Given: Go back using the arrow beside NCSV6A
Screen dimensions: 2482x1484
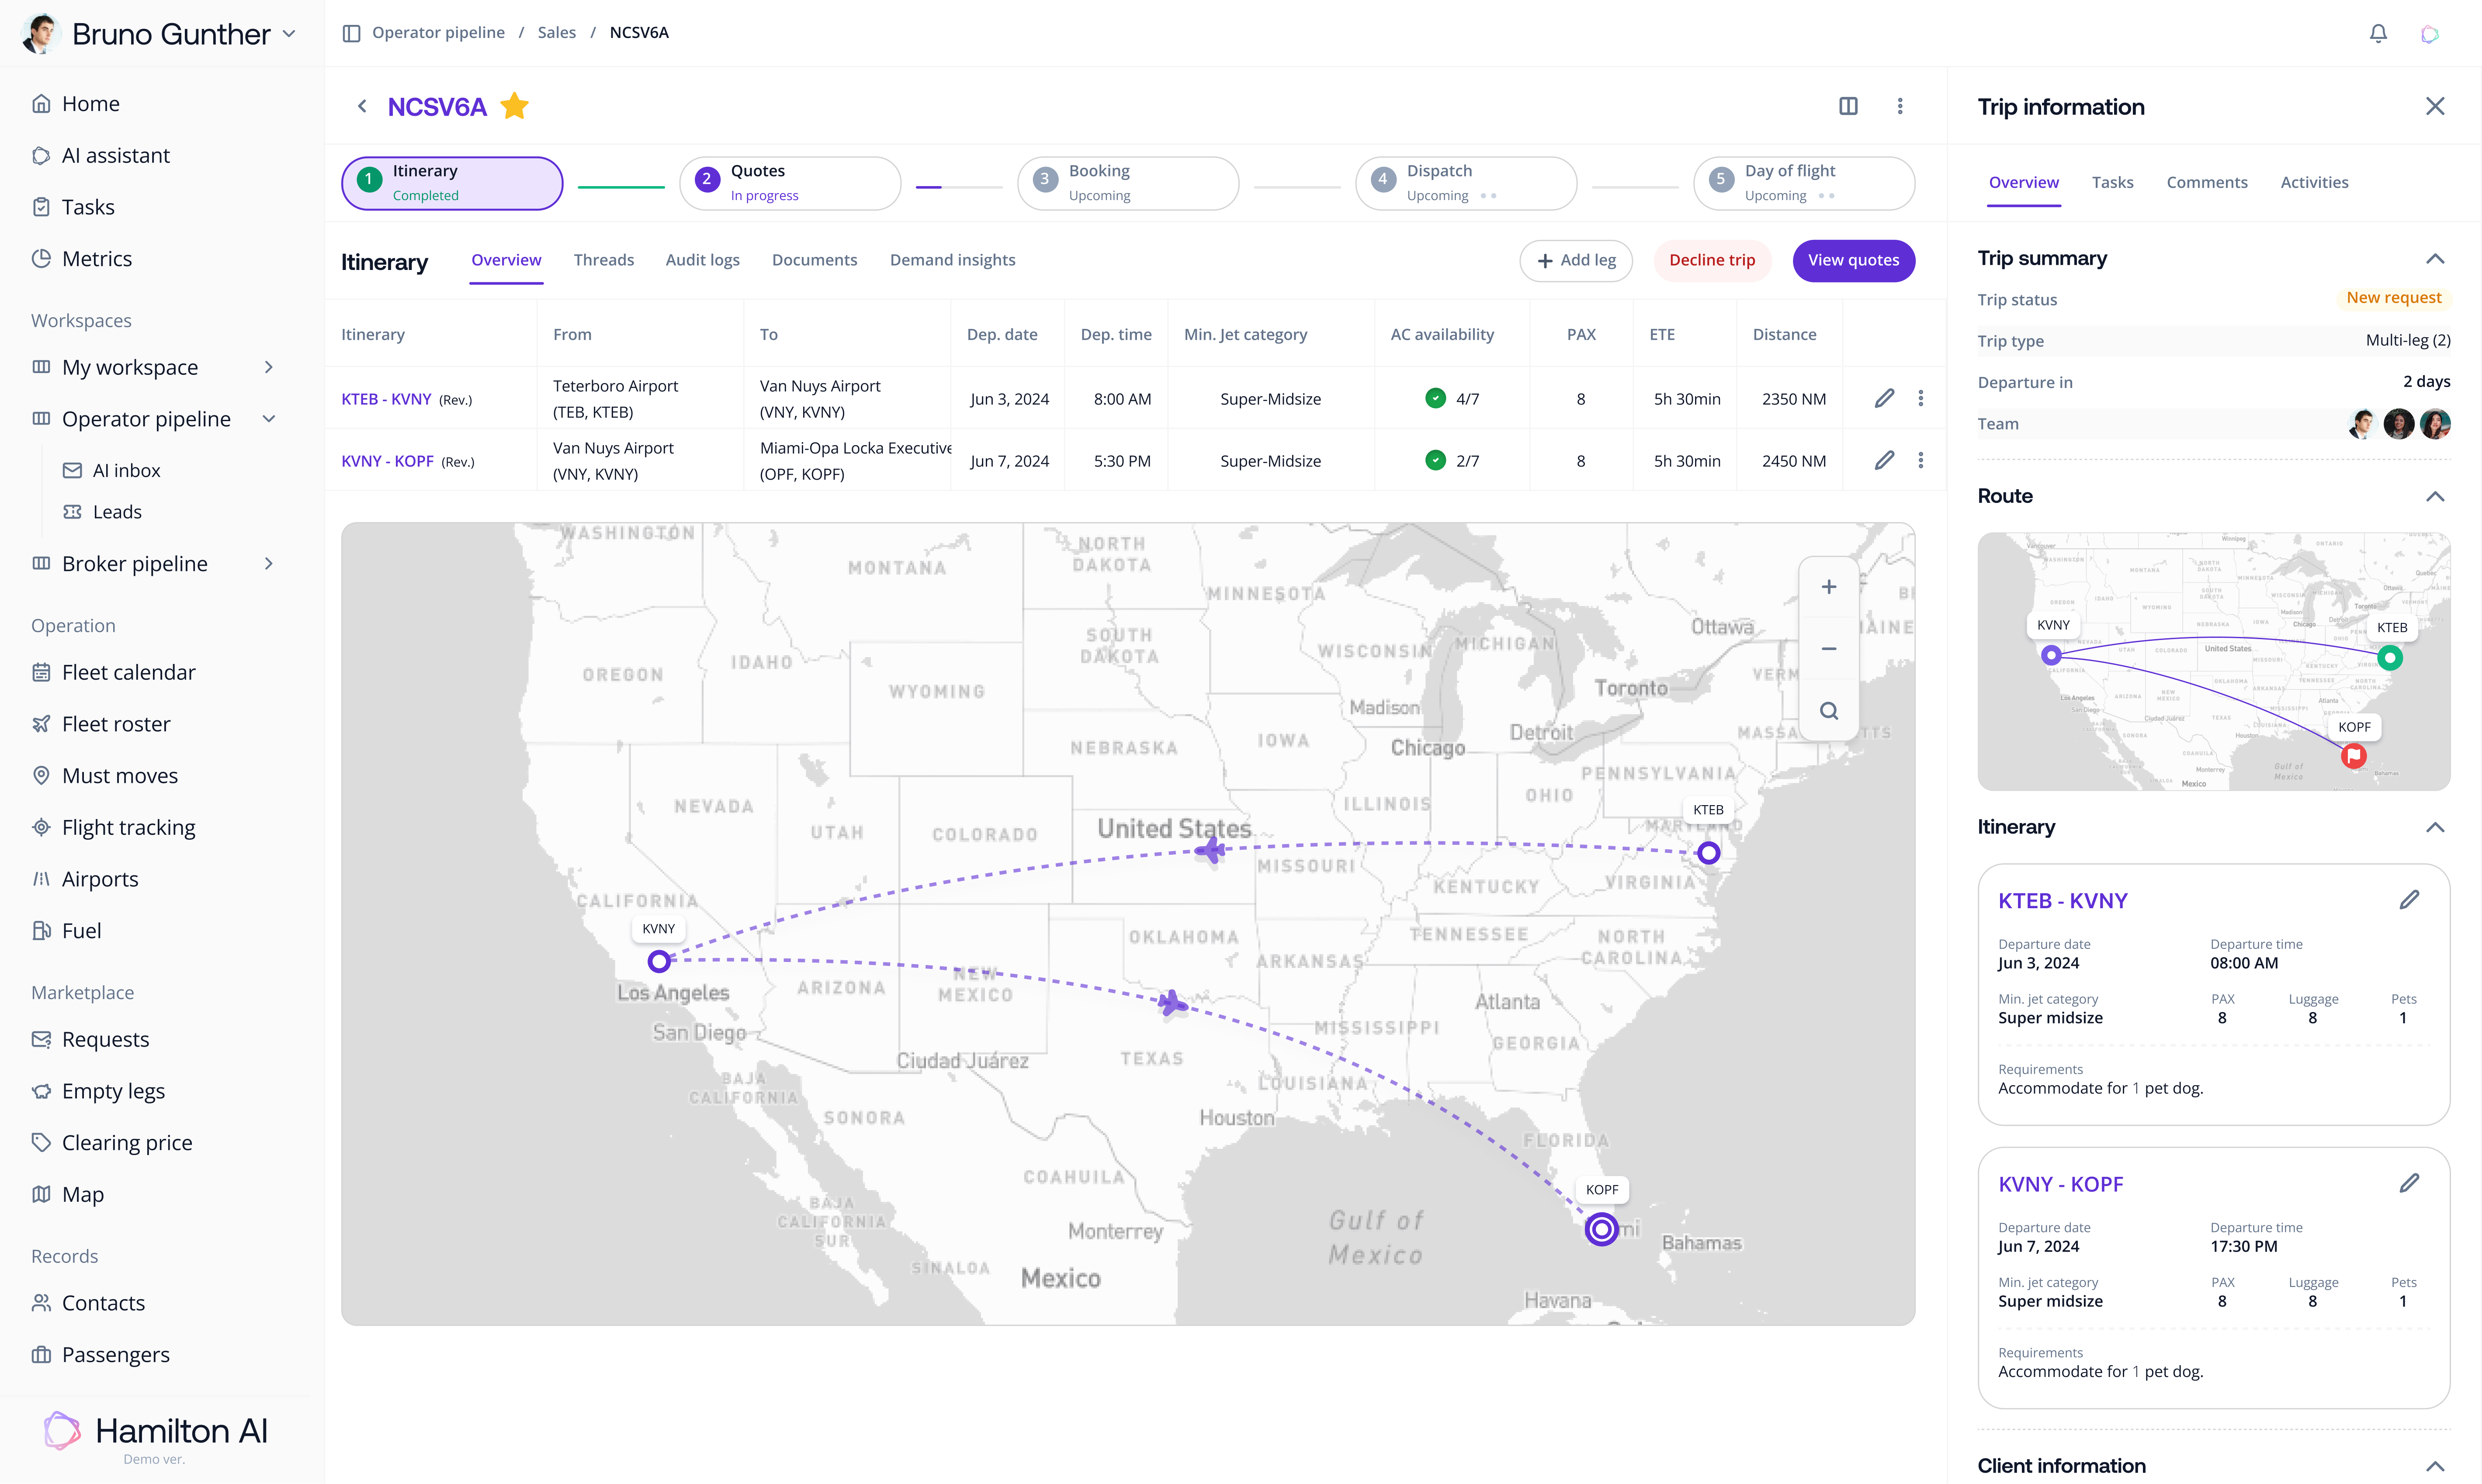Looking at the screenshot, I should click(x=362, y=106).
